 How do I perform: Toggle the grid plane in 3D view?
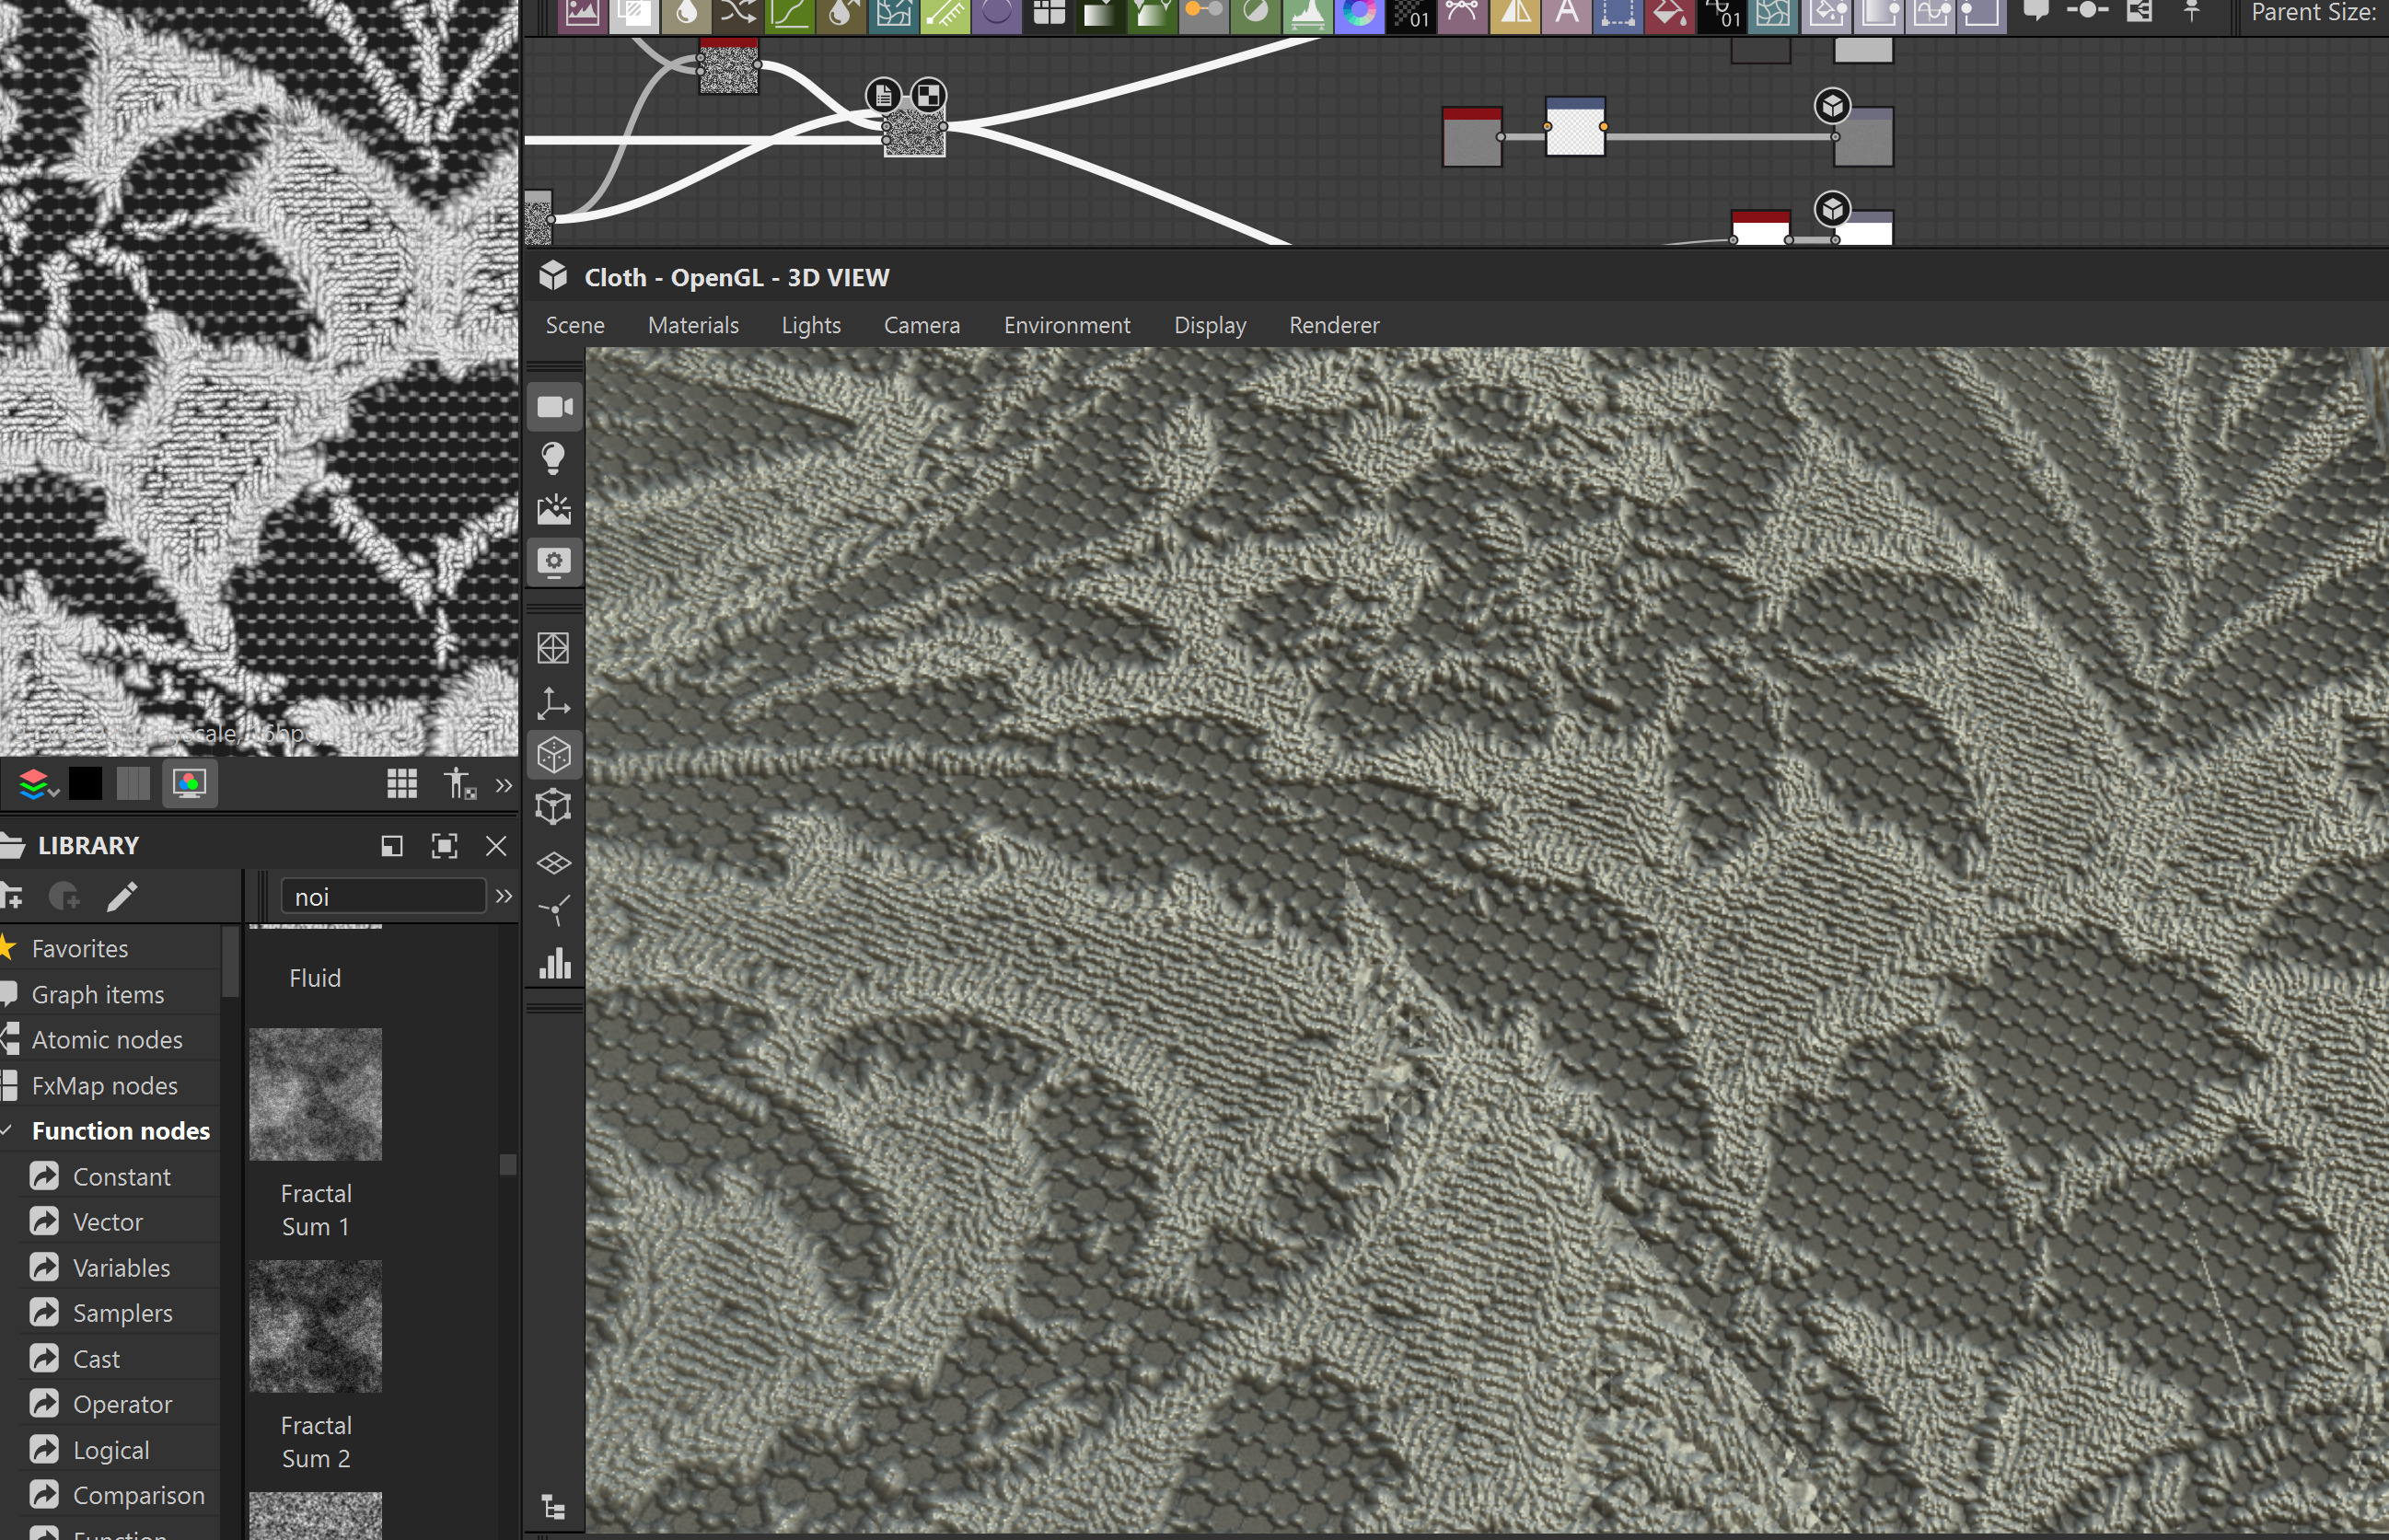pyautogui.click(x=554, y=862)
